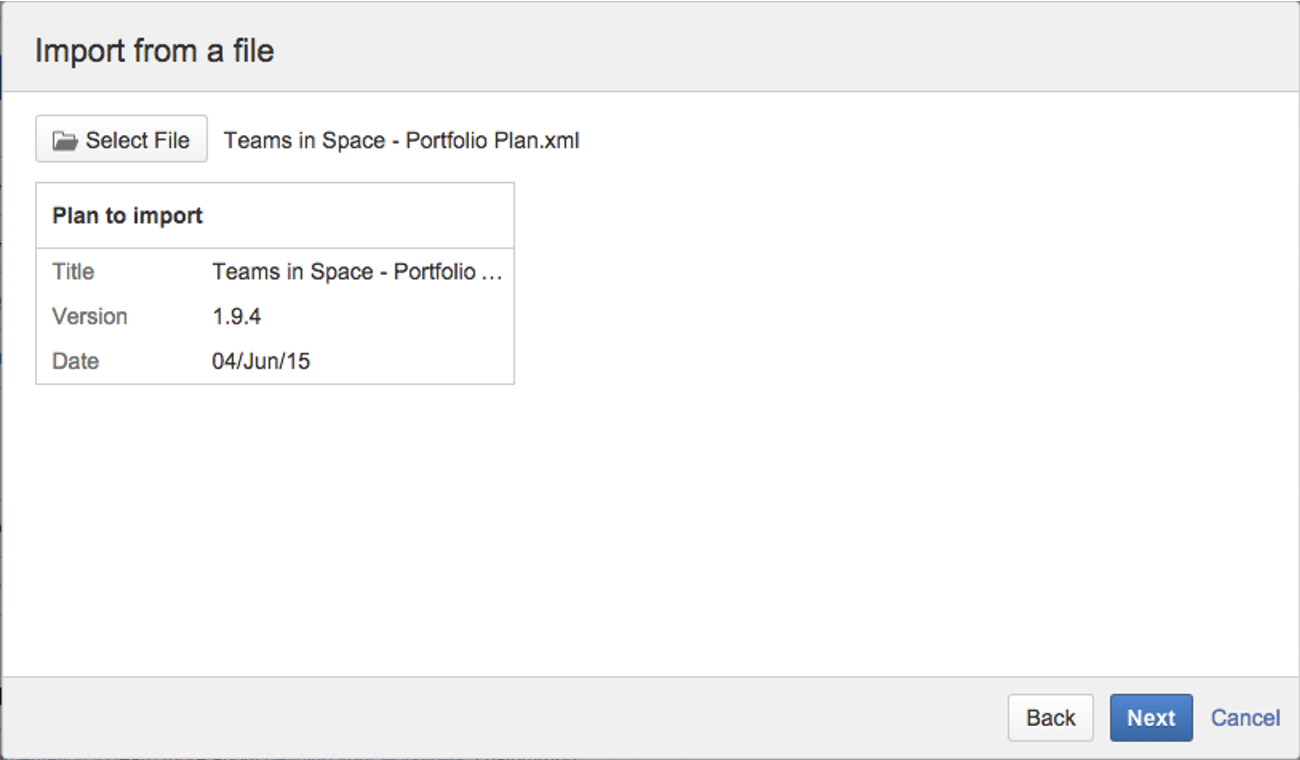Screen dimensions: 1300x760
Task: Select the date value 04/Jun/15
Action: pos(261,361)
